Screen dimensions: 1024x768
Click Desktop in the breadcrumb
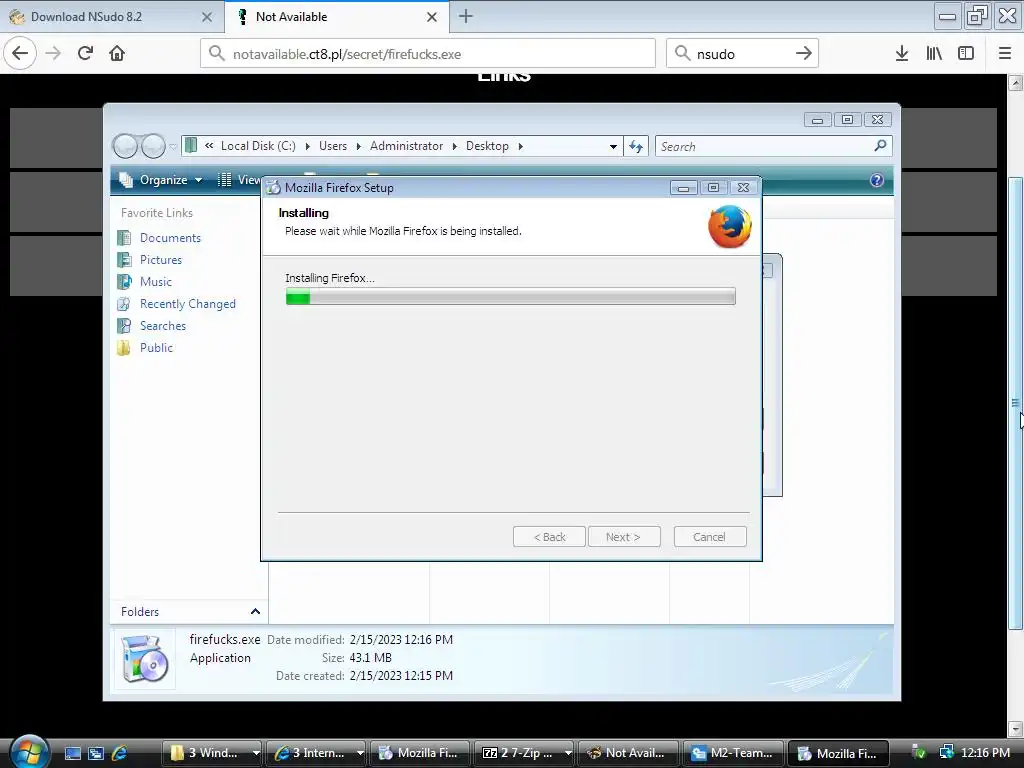click(487, 146)
